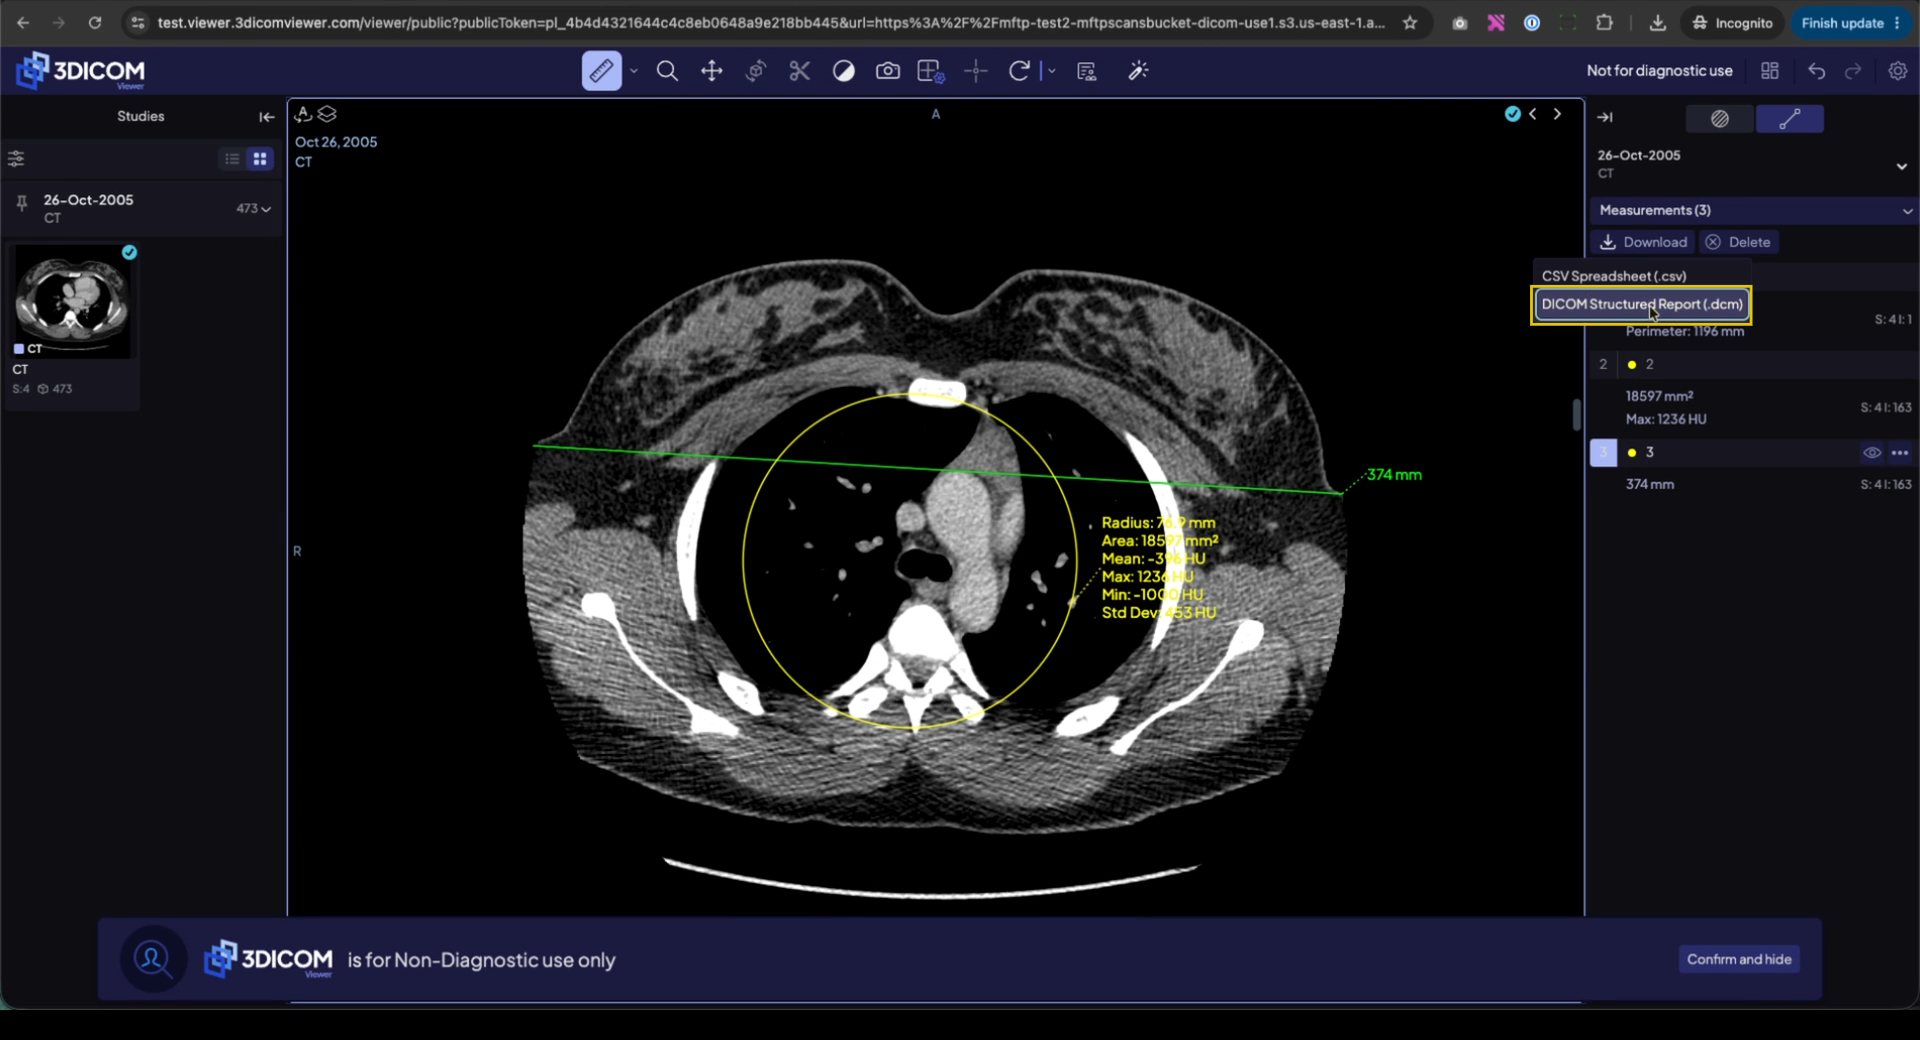Activate the magnifier zoom tool
This screenshot has width=1920, height=1040.
click(x=667, y=71)
